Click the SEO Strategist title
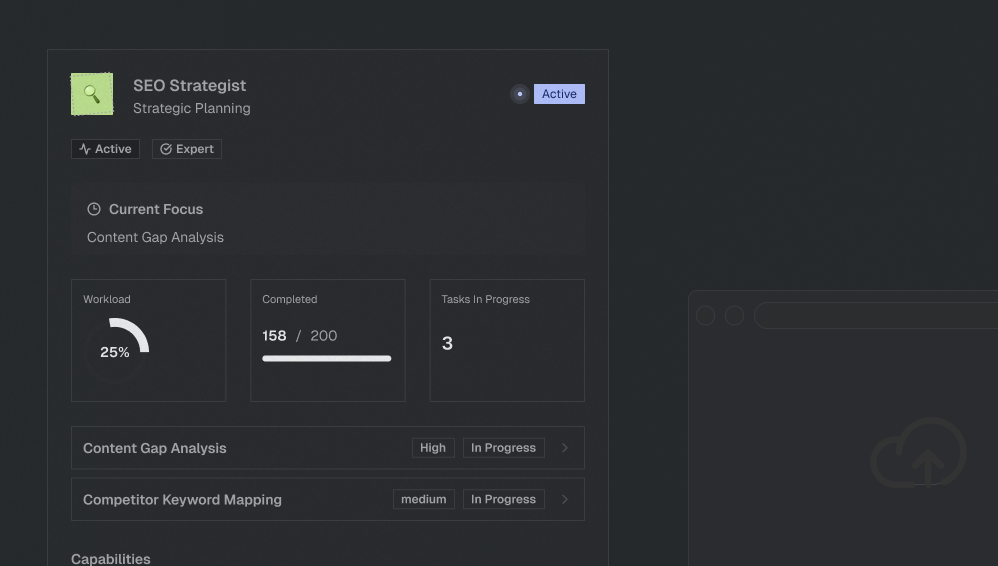The width and height of the screenshot is (998, 566). 190,85
